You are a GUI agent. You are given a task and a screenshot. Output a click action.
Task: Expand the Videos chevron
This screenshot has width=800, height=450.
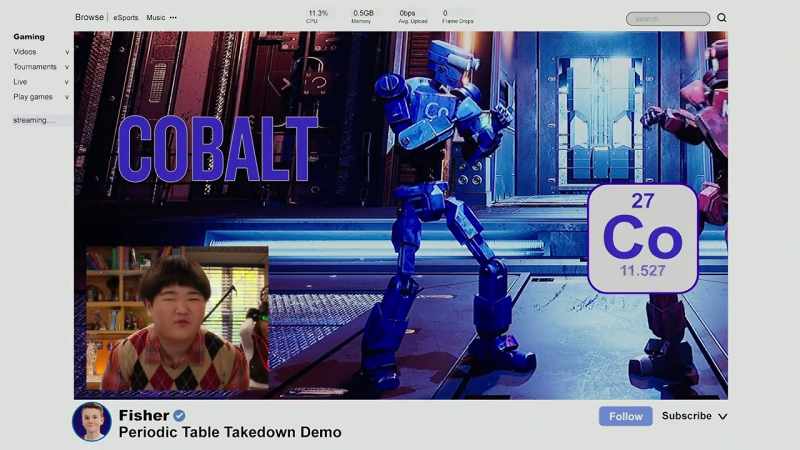point(67,52)
